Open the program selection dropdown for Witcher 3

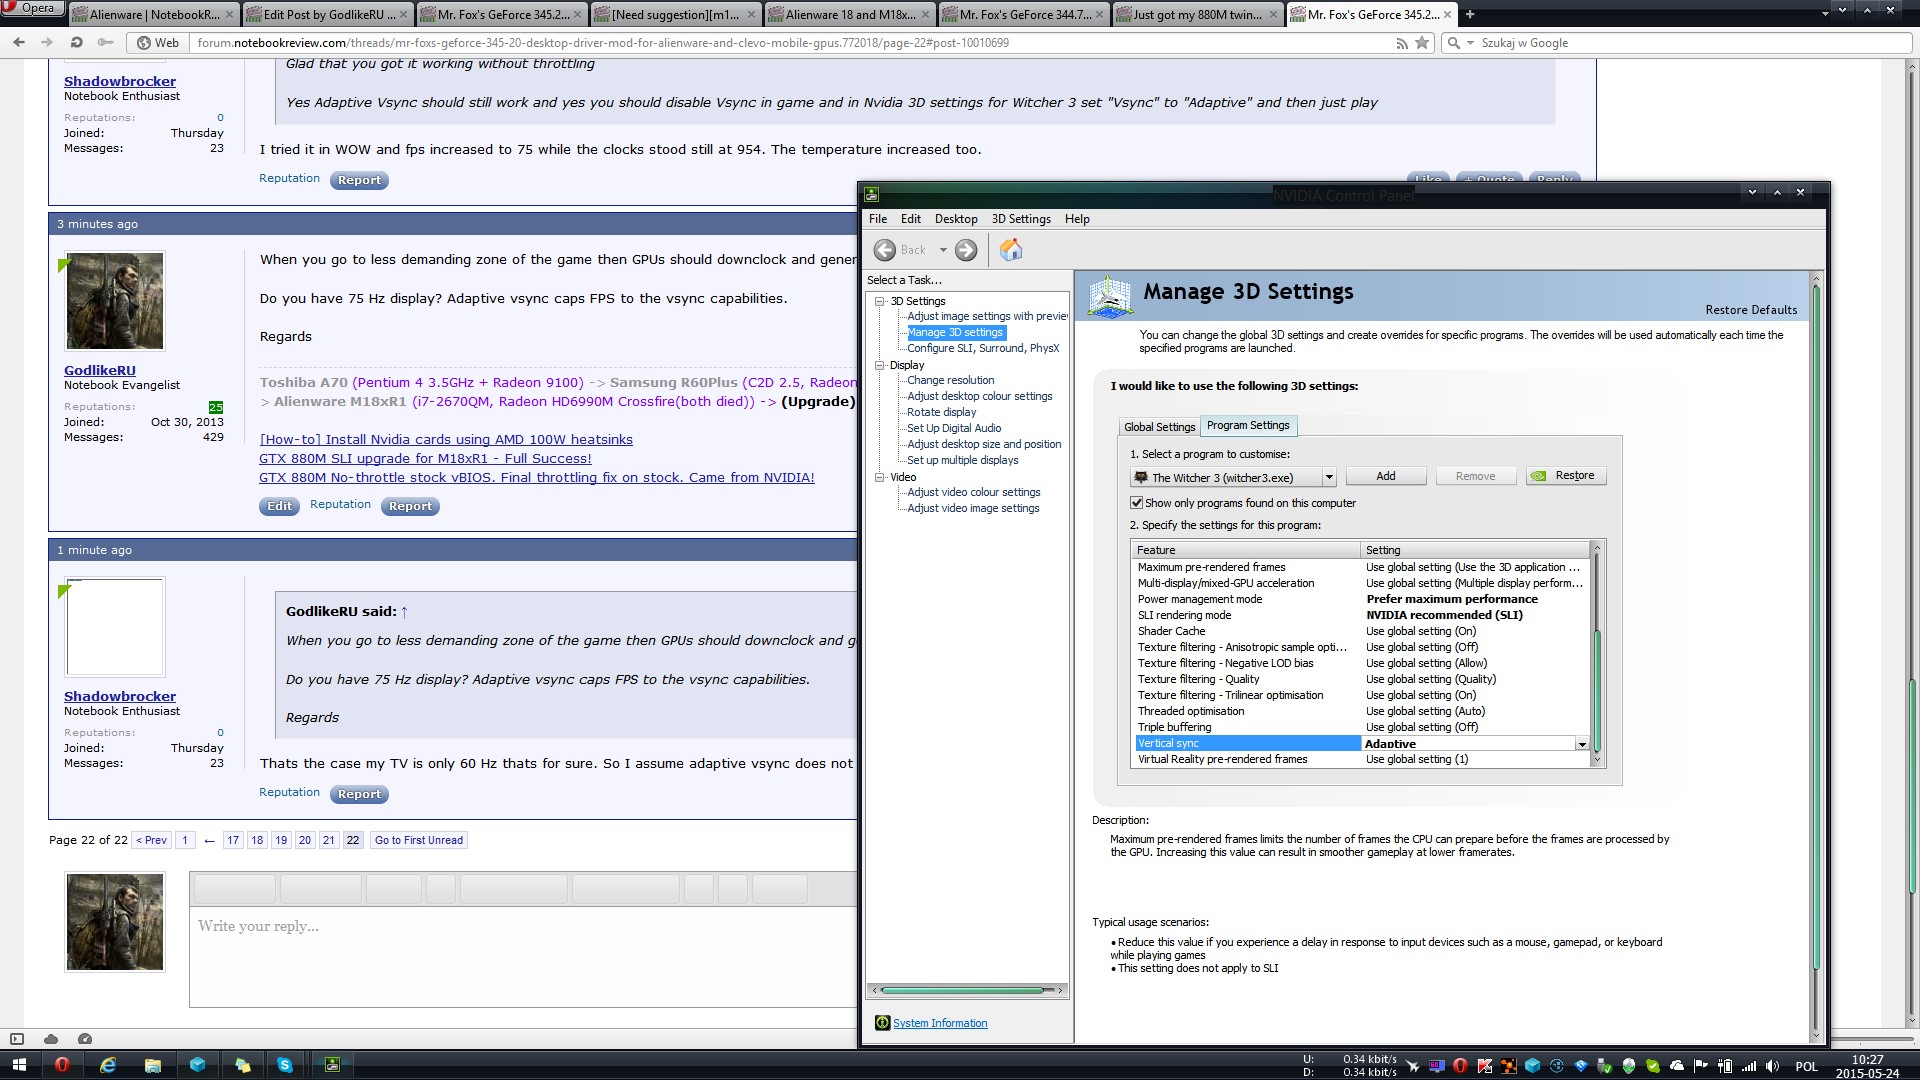pos(1329,478)
